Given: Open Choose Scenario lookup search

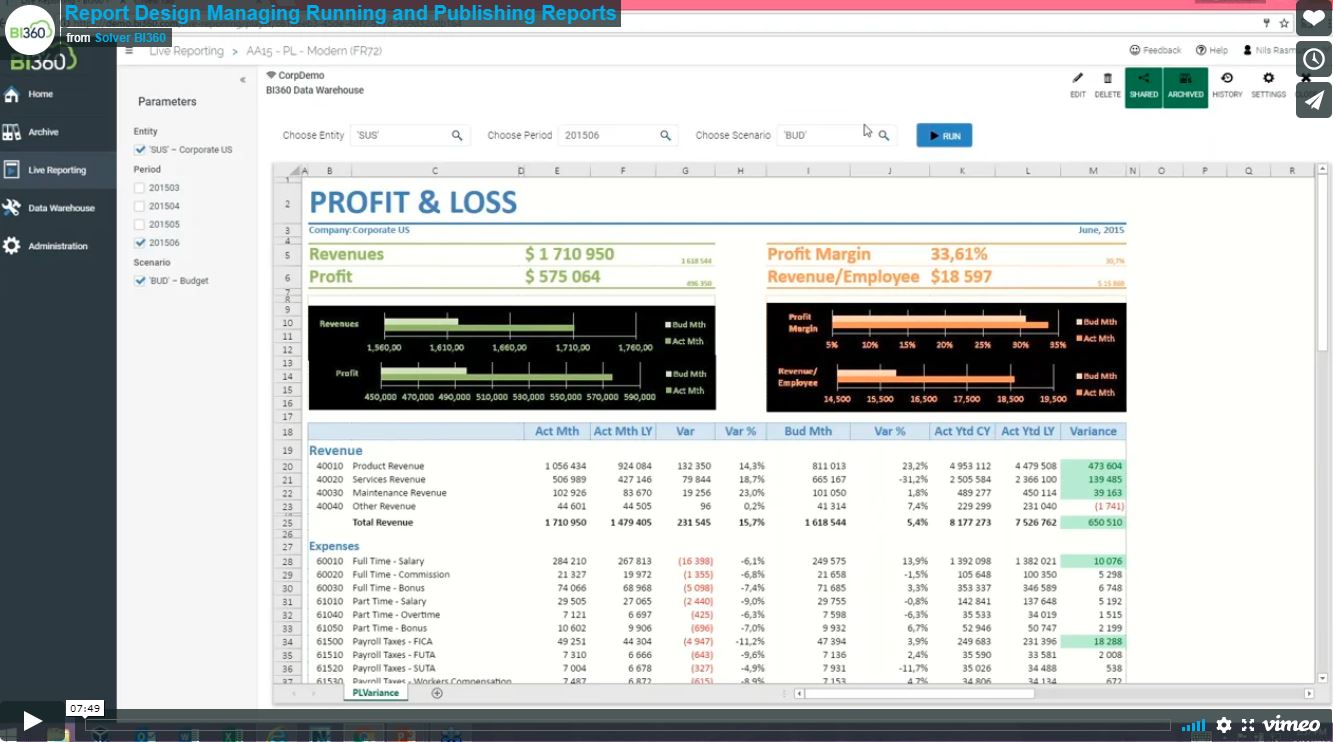Looking at the screenshot, I should point(884,135).
